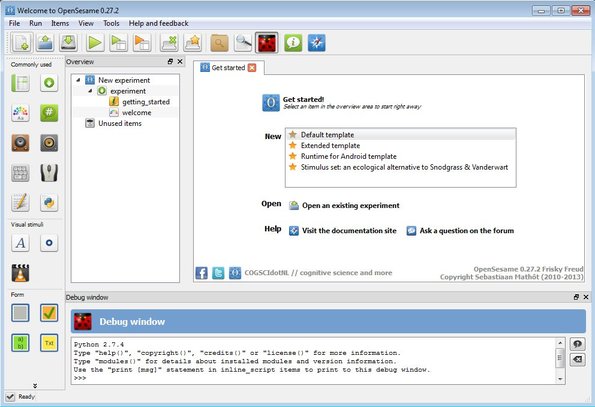Viewport: 595px width, 407px height.
Task: Open the View menu
Action: pyautogui.click(x=86, y=23)
